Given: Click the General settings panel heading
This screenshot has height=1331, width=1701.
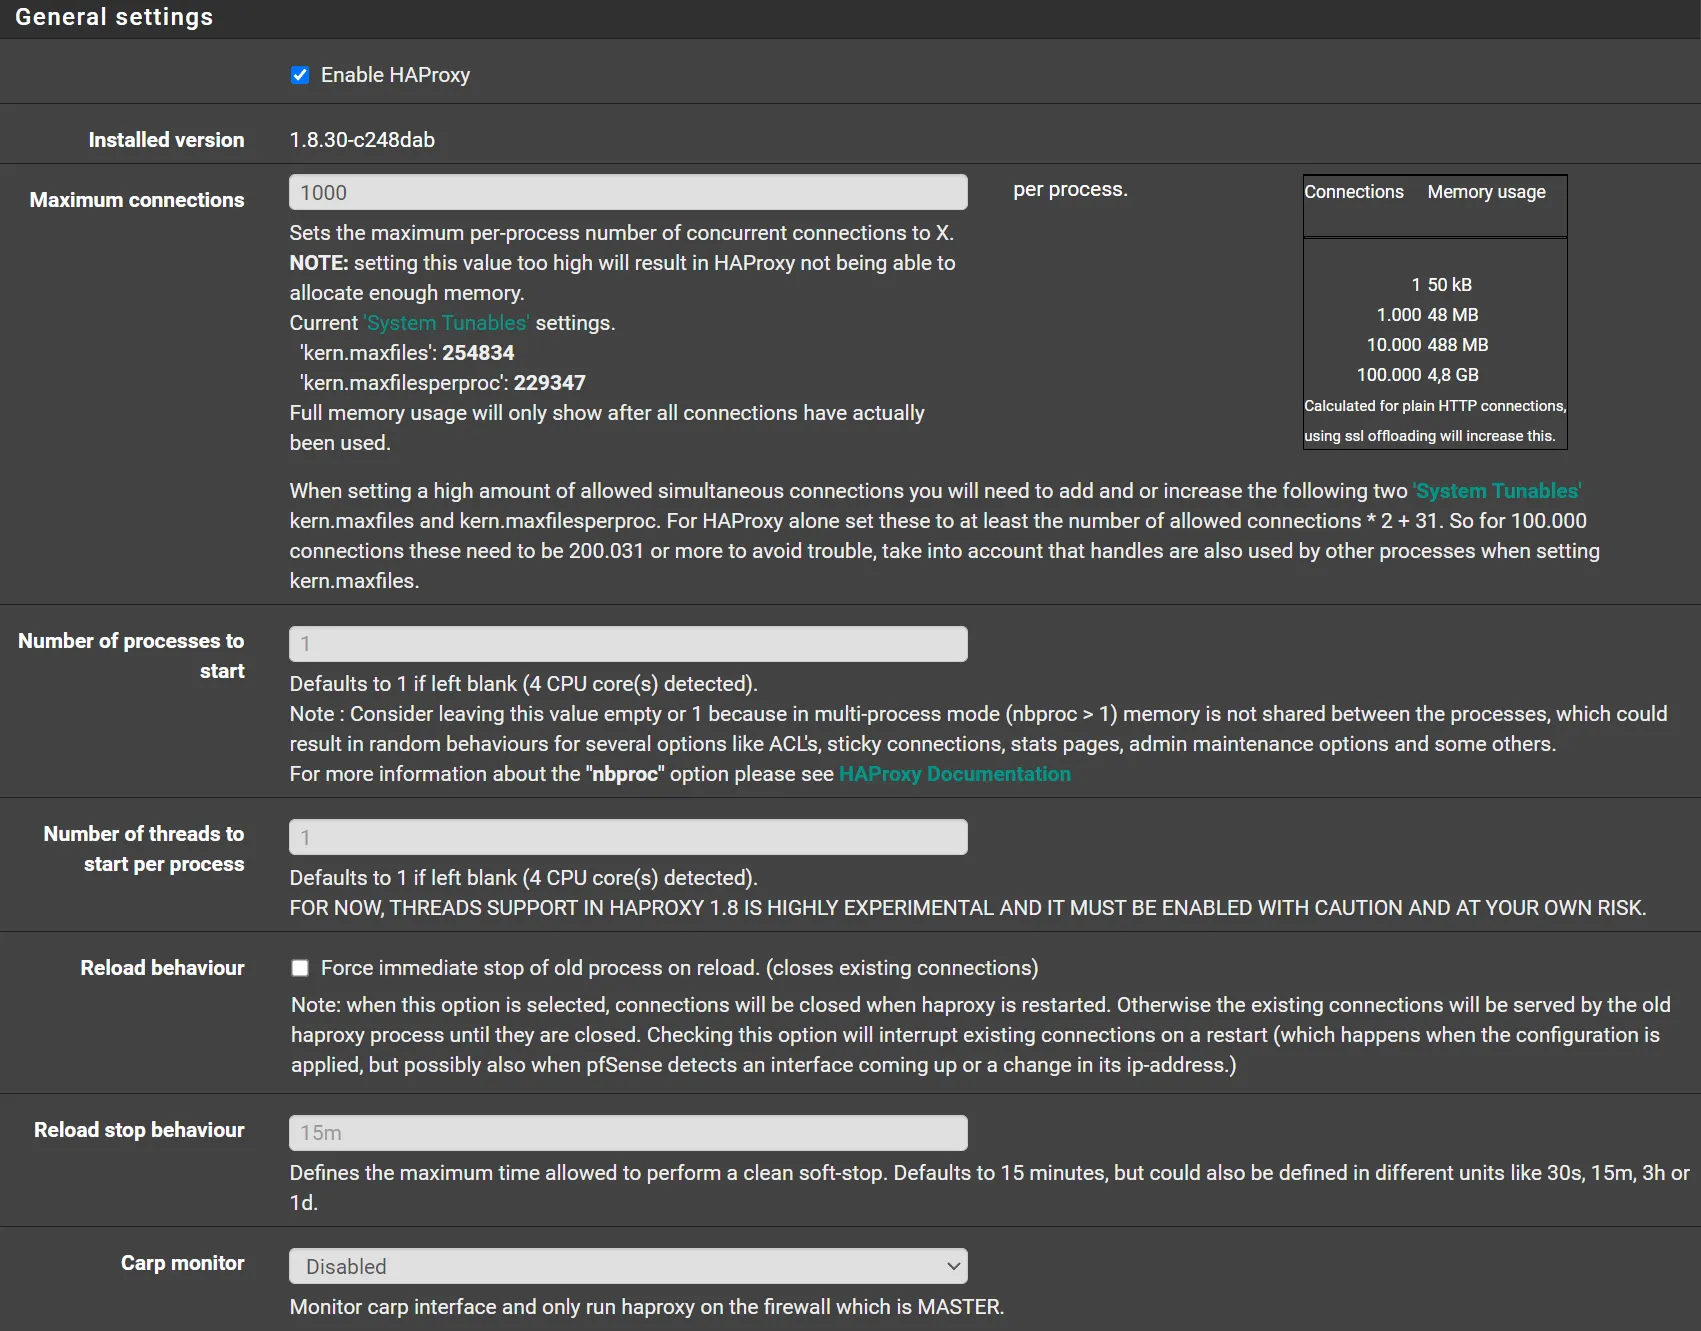Looking at the screenshot, I should pyautogui.click(x=114, y=17).
